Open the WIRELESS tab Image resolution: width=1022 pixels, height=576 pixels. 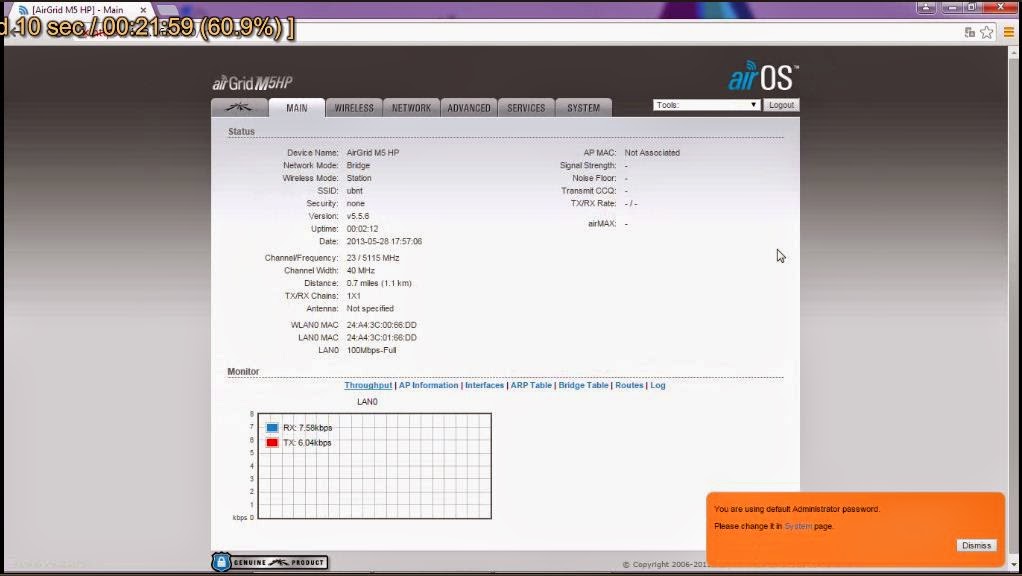pos(354,108)
